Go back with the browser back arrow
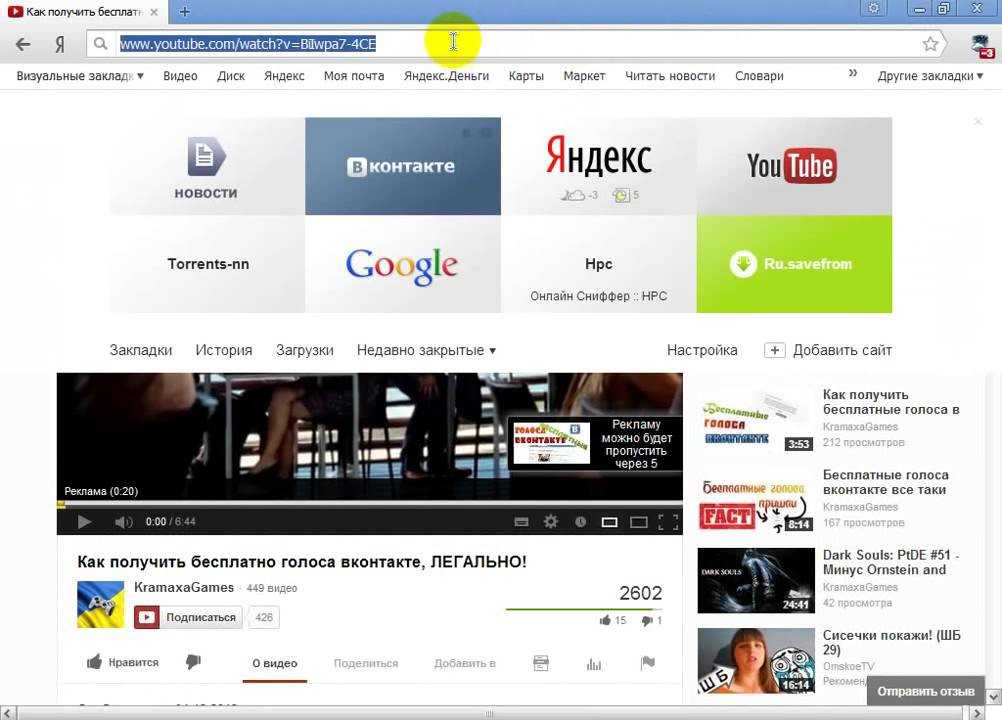The width and height of the screenshot is (1002, 720). (23, 44)
